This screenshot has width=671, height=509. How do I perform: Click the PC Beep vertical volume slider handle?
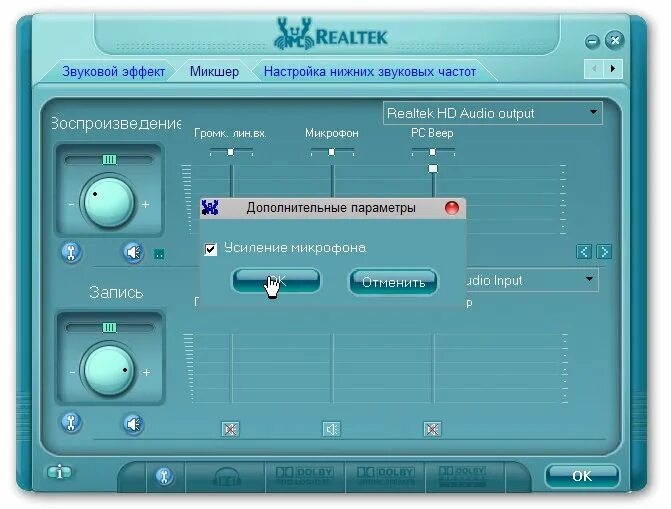[433, 169]
